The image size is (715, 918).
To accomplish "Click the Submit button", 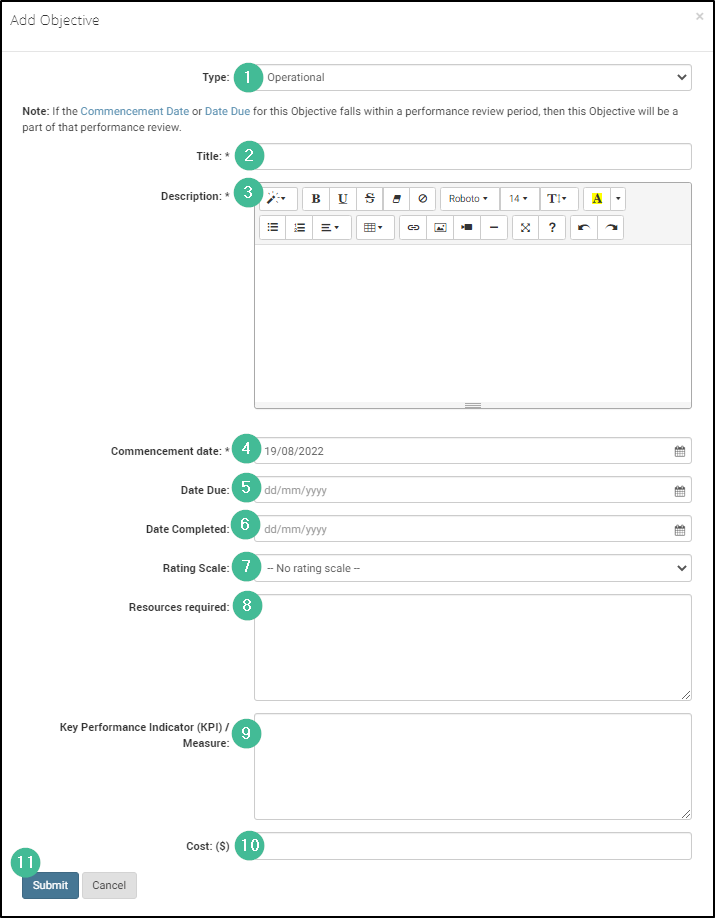I will coord(50,885).
